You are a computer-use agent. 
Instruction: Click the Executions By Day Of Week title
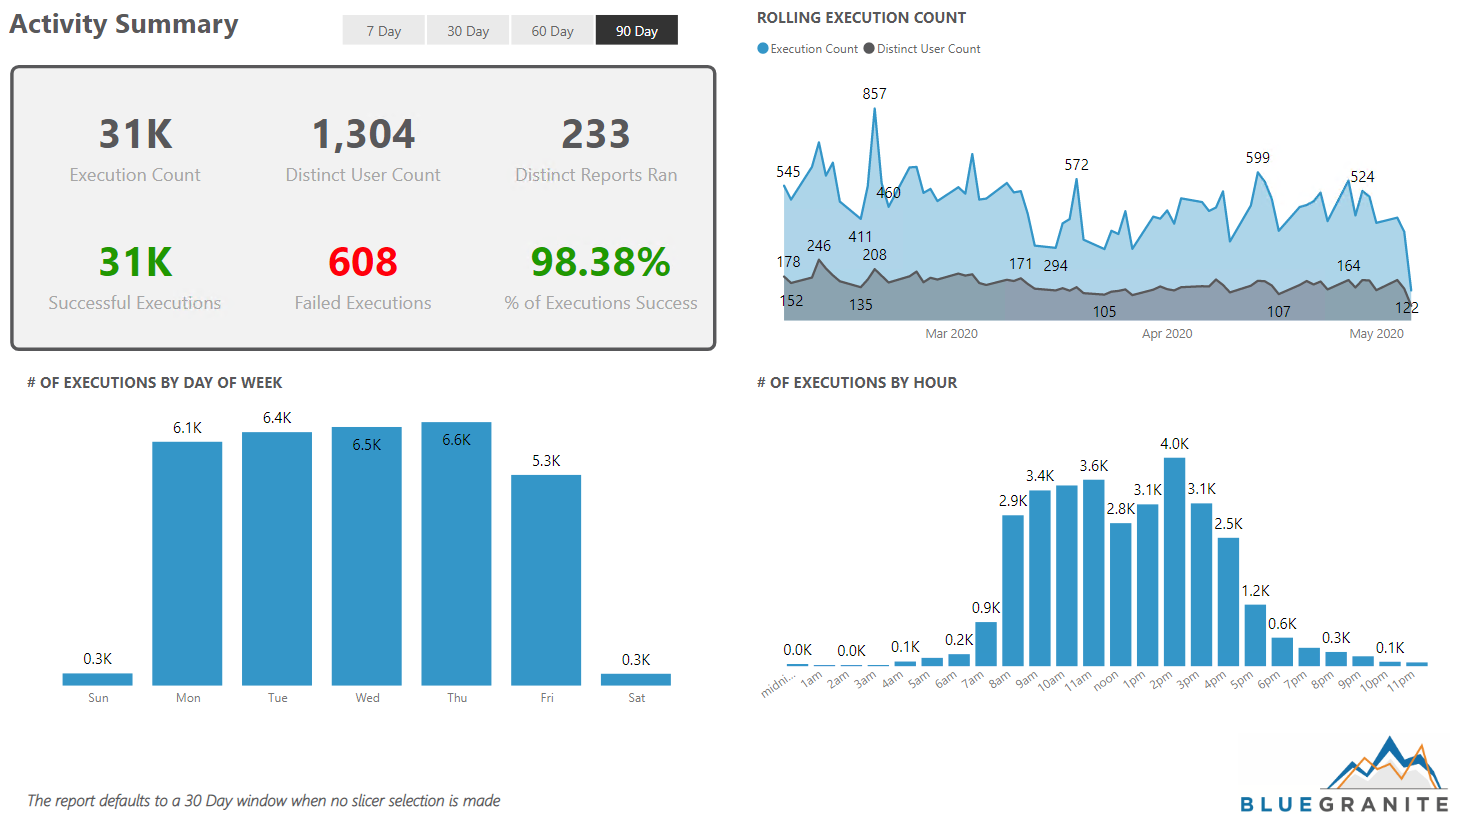[x=155, y=383]
